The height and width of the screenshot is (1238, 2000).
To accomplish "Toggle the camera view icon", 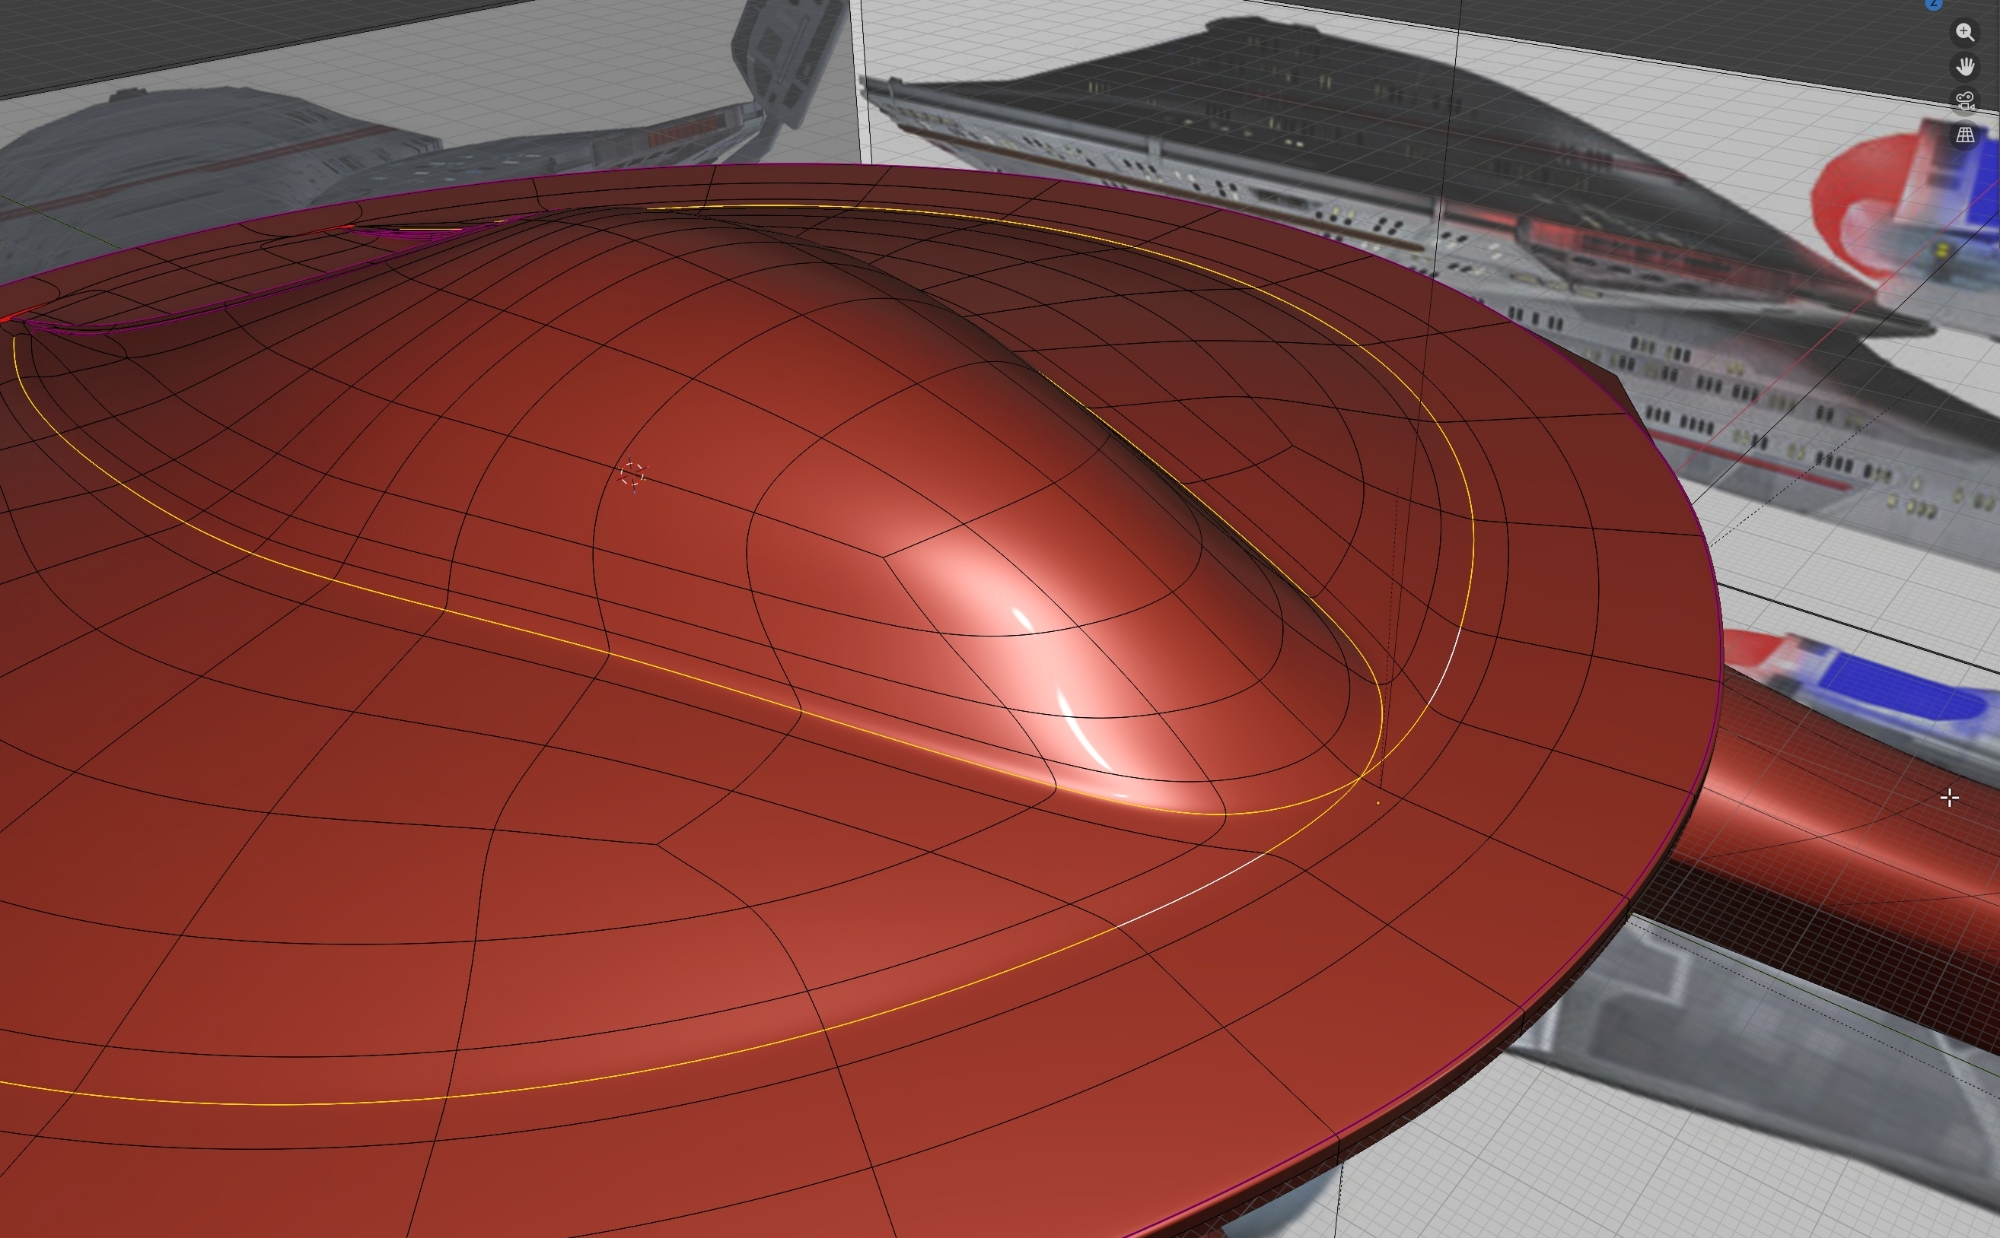I will tap(1965, 101).
